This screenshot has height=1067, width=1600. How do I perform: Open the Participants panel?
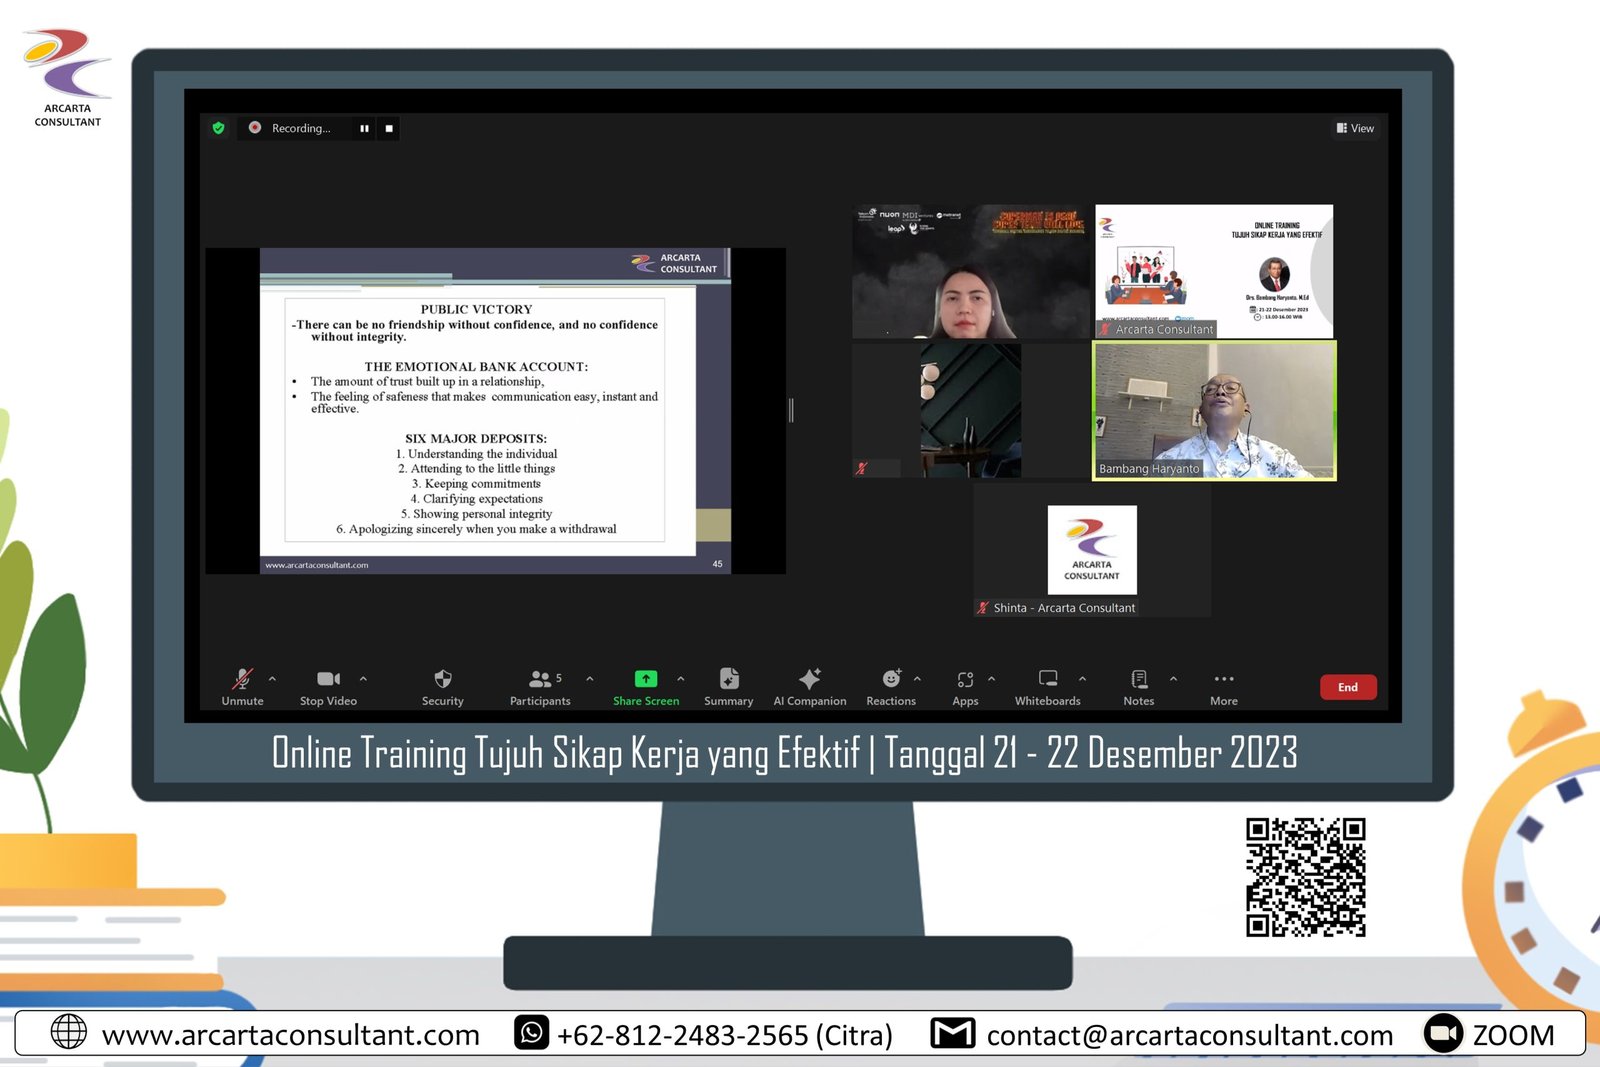(x=541, y=680)
